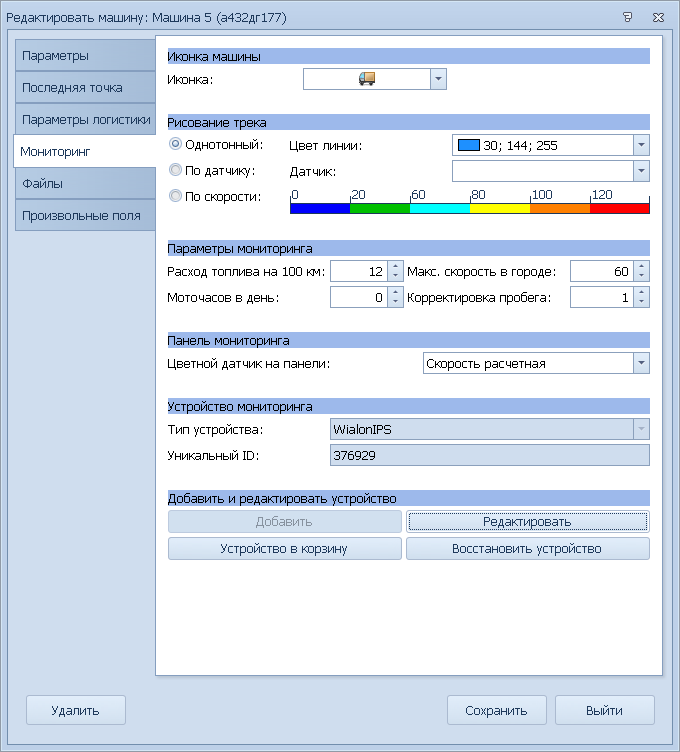Screen dimensions: 680x752
Task: Click the Редактировать device button
Action: tap(528, 521)
